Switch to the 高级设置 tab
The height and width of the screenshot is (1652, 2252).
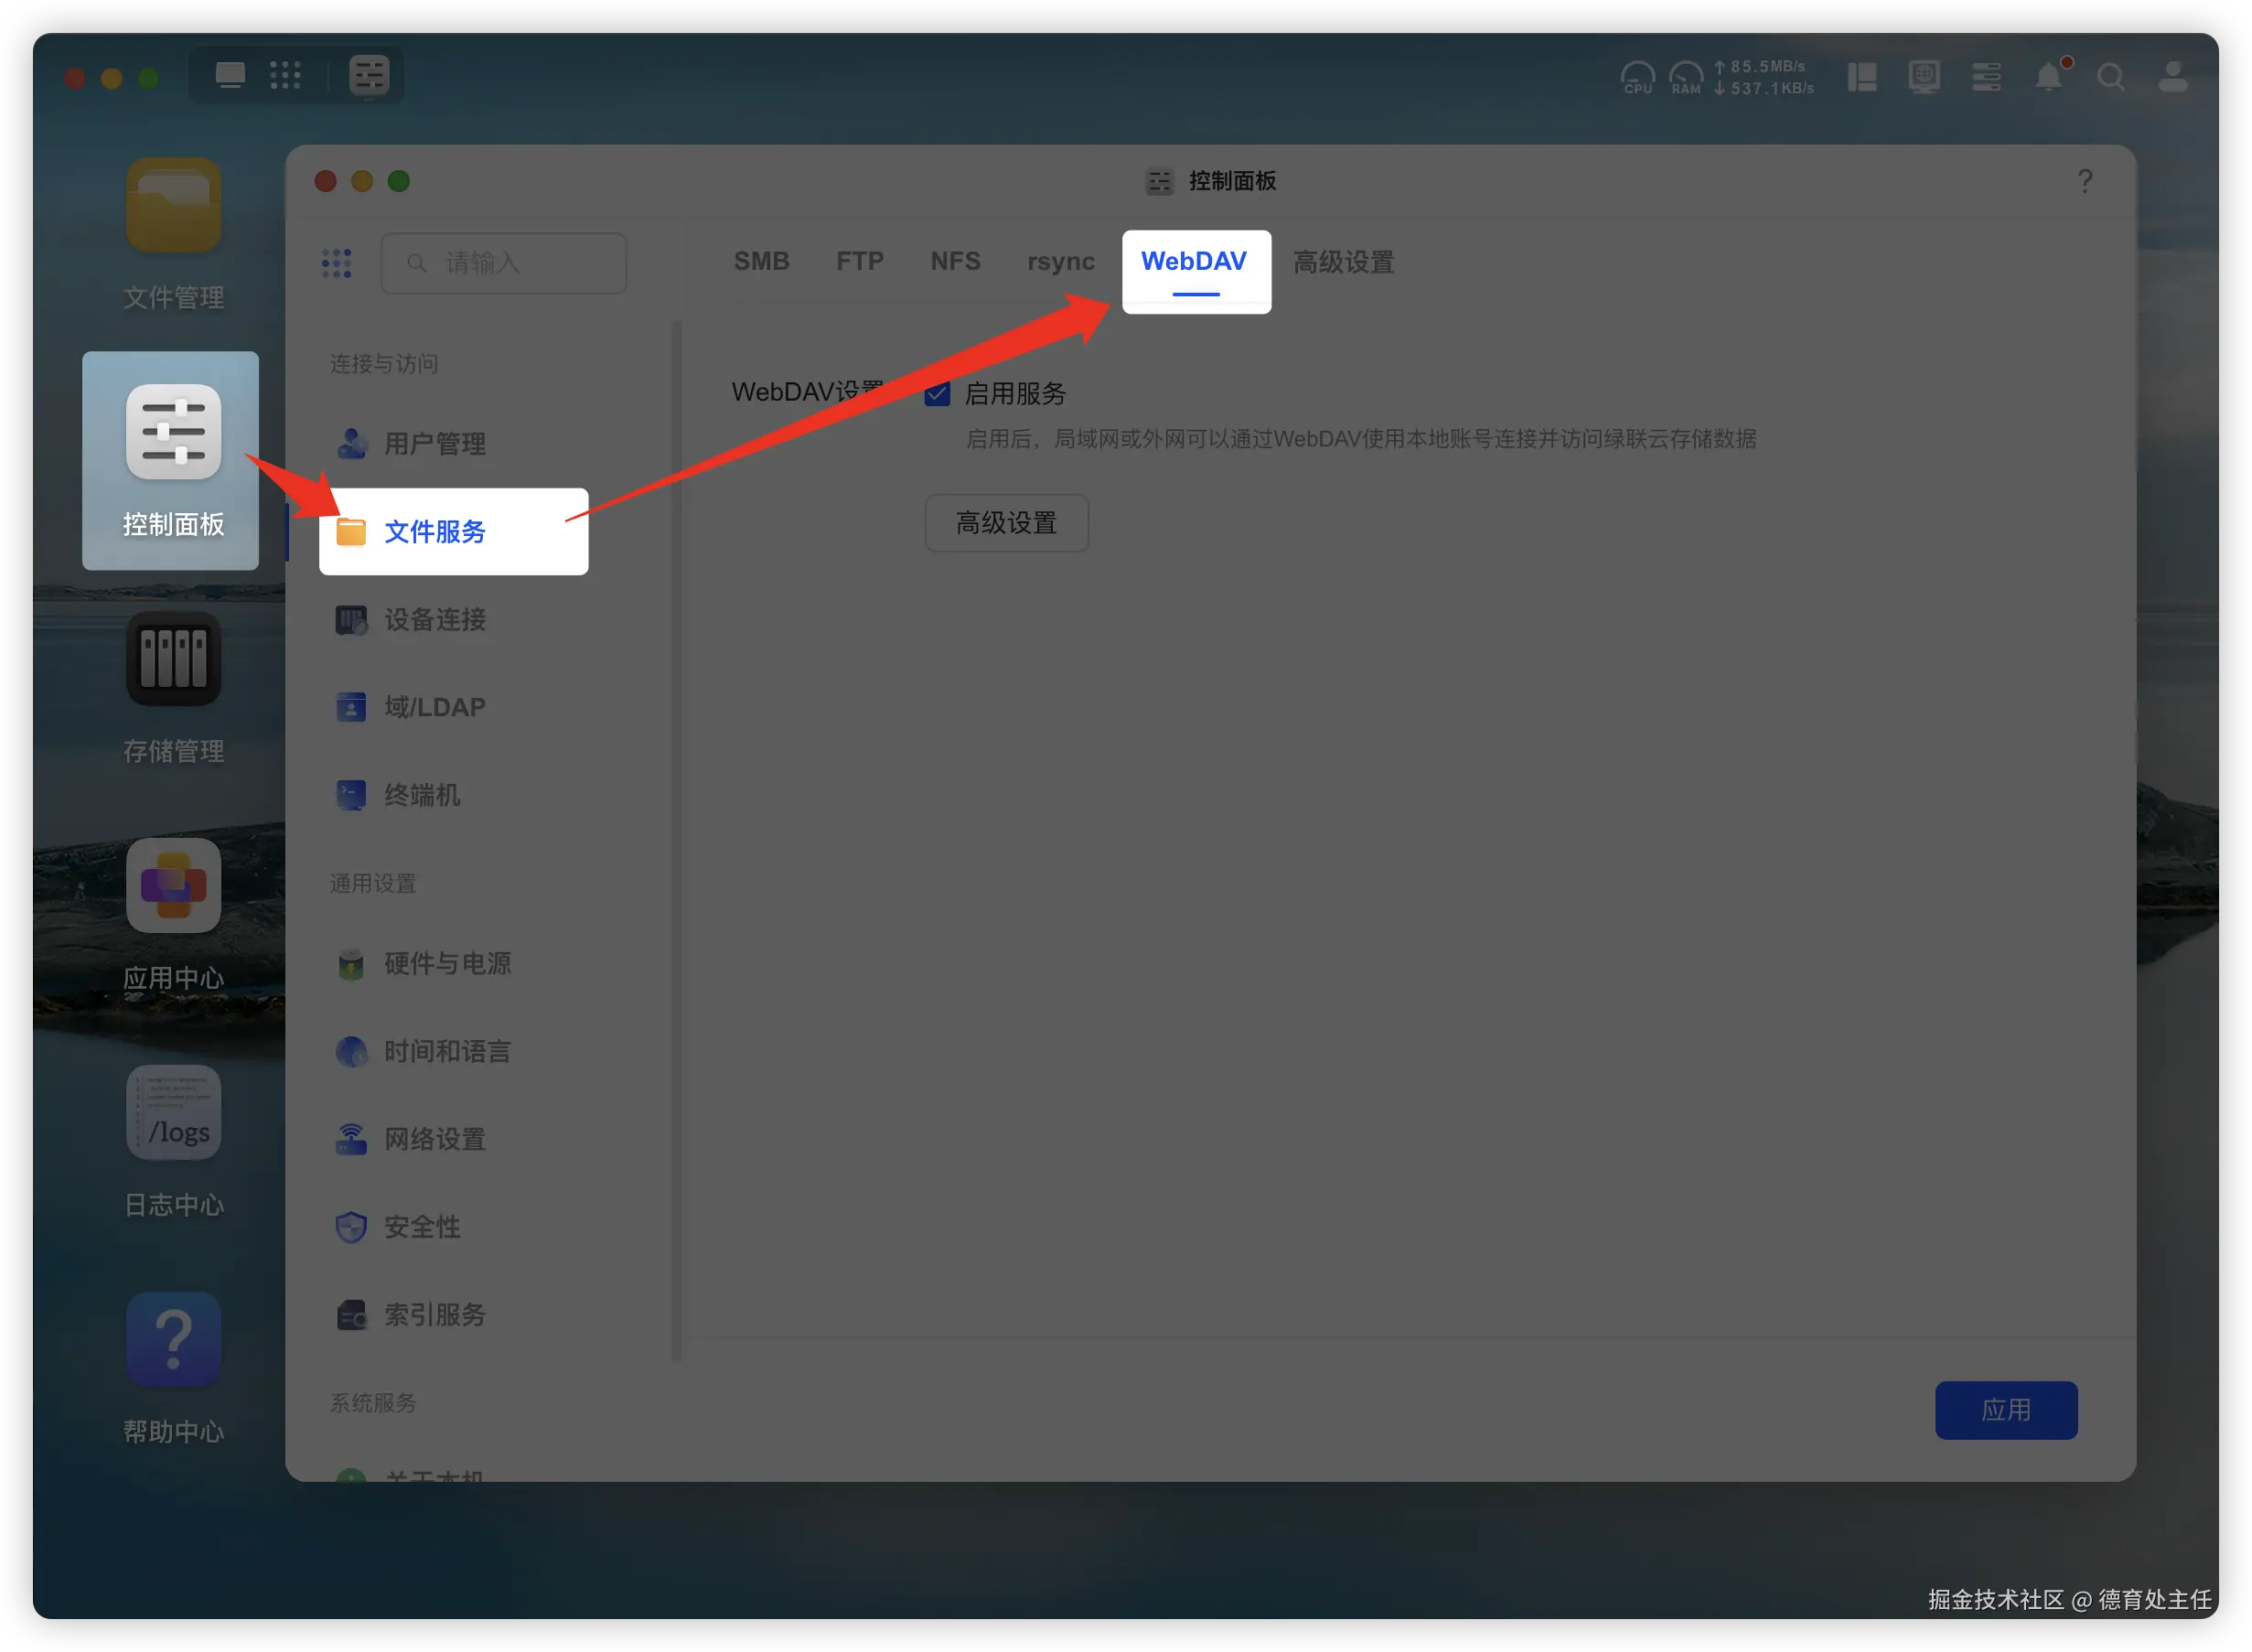coord(1343,262)
